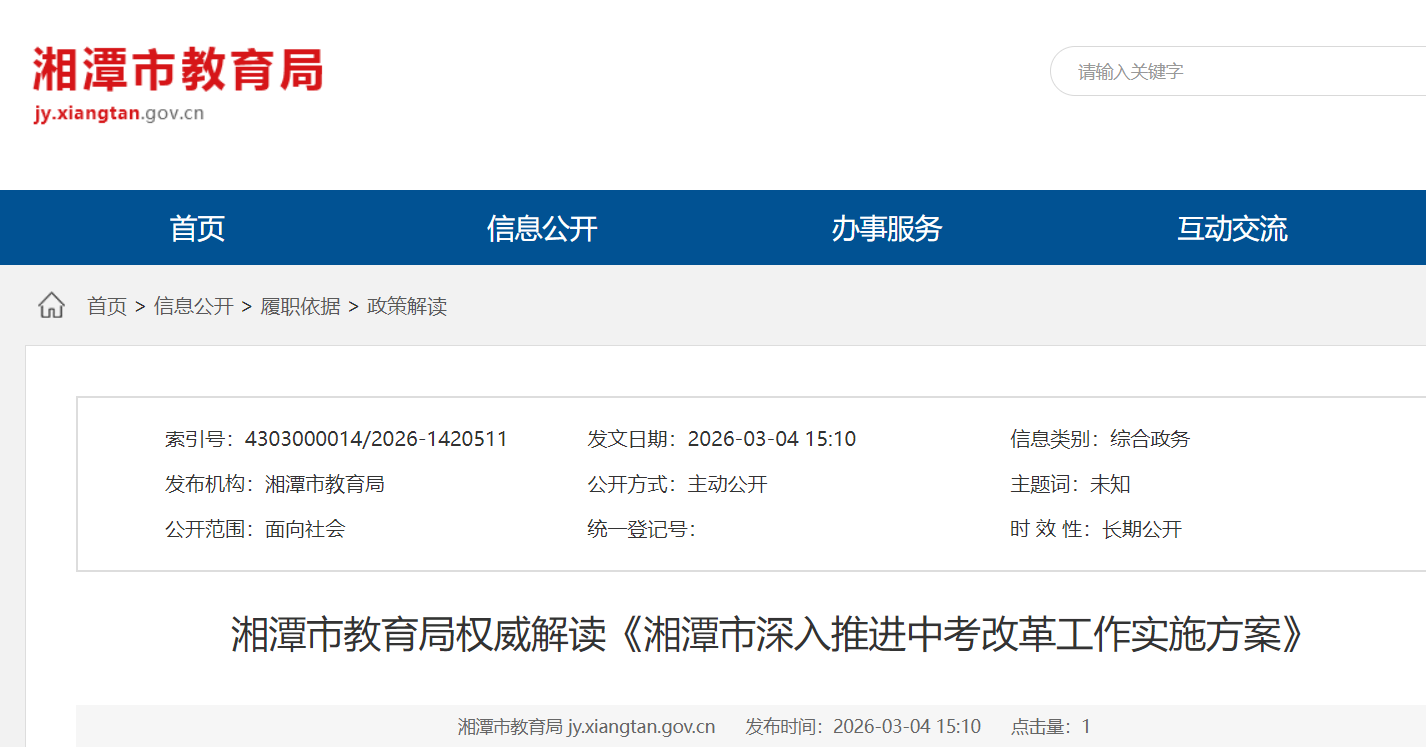Click the 信息类别 value 综合政务
1426x747 pixels.
(1150, 439)
